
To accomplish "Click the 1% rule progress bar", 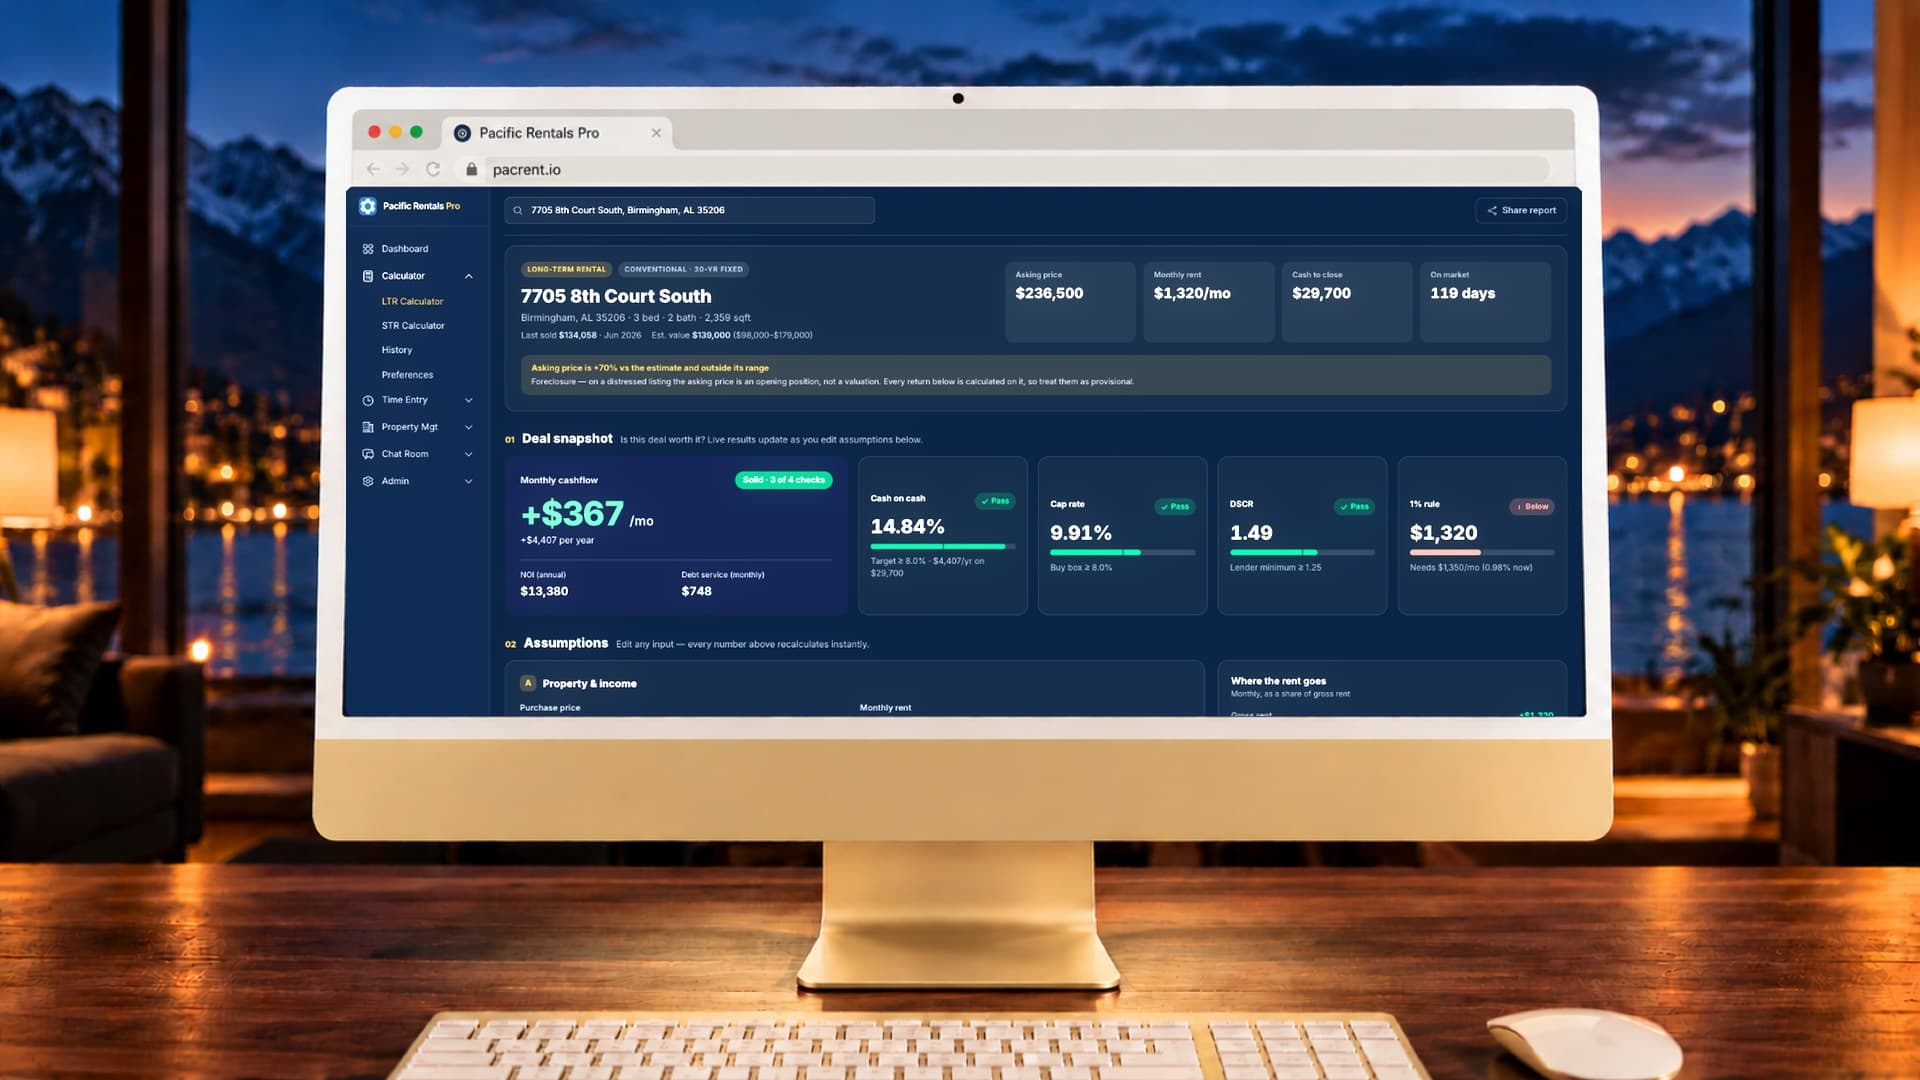I will pos(1482,552).
